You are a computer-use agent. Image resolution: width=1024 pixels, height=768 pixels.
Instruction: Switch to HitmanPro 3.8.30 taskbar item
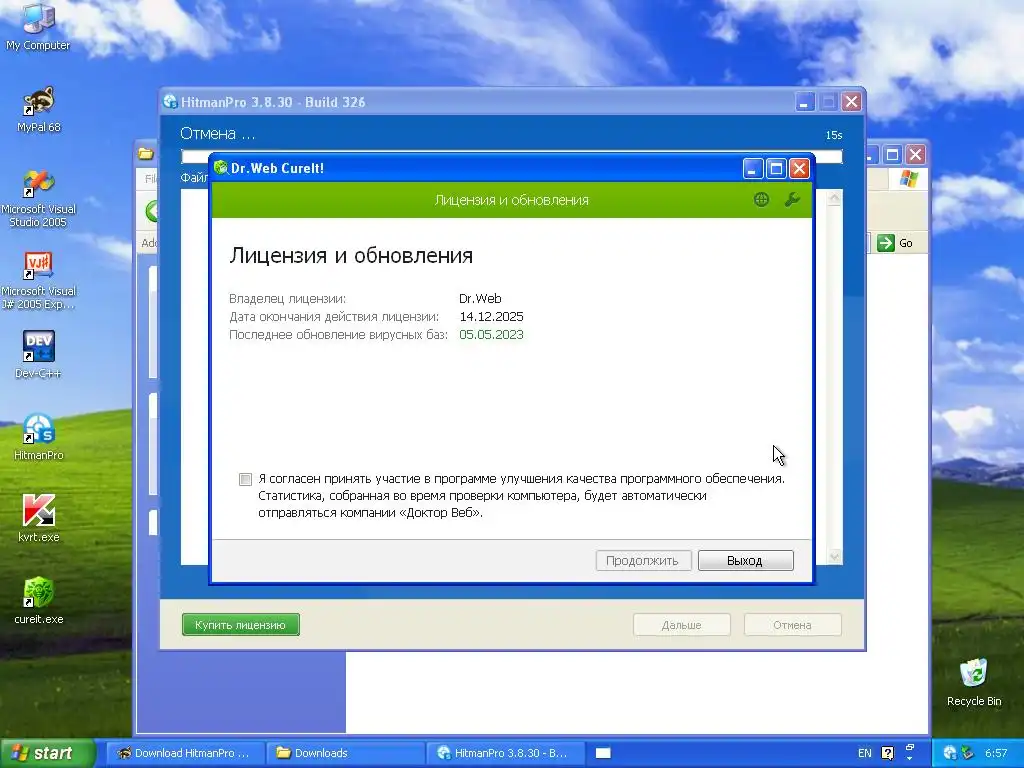[506, 753]
